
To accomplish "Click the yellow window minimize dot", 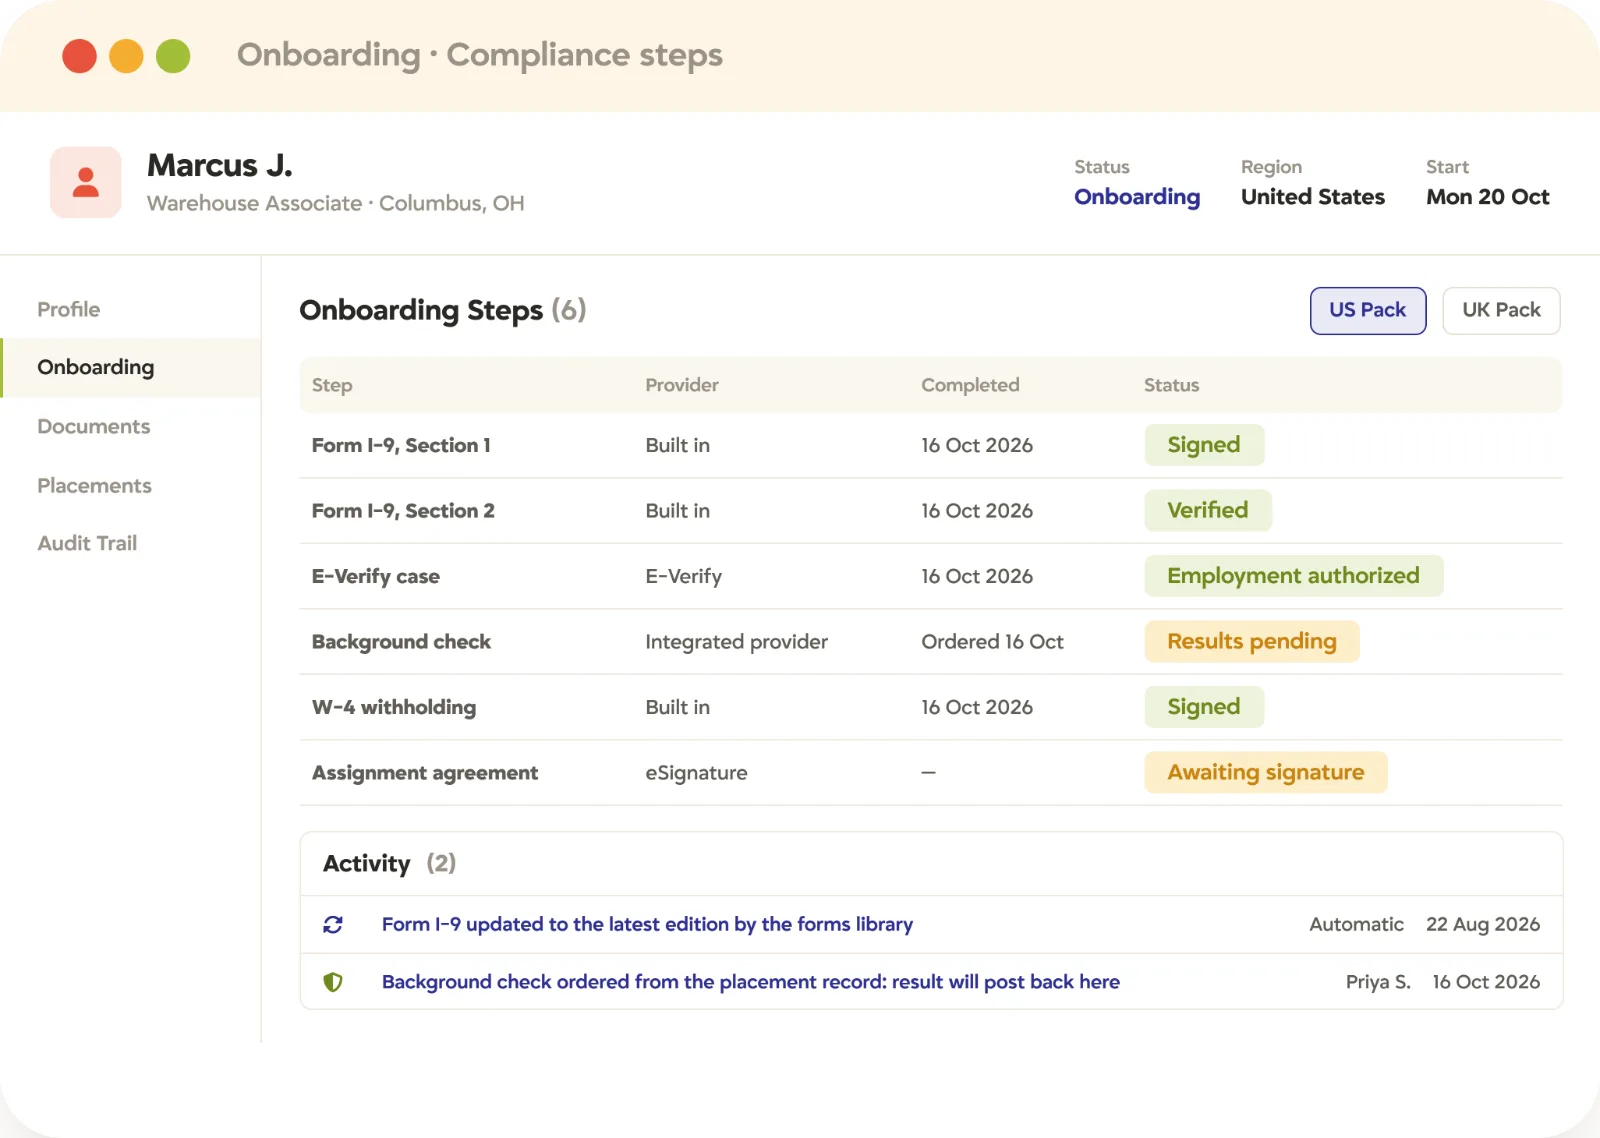I will click(126, 56).
